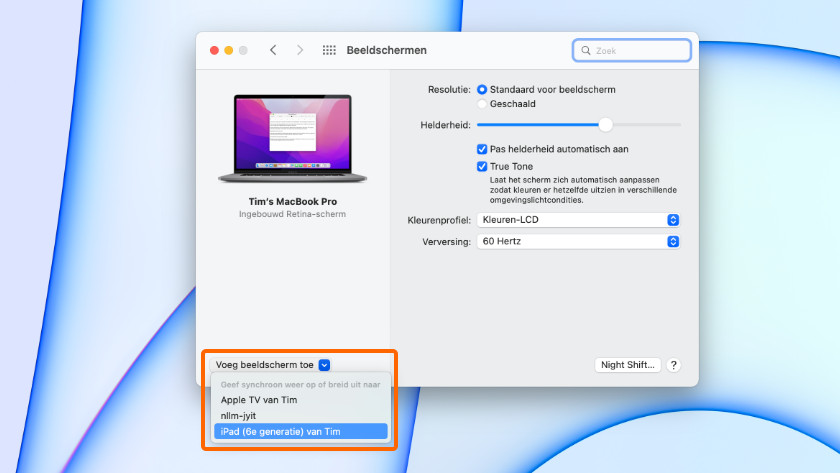Click the search magnifier icon
This screenshot has width=840, height=473.
586,50
